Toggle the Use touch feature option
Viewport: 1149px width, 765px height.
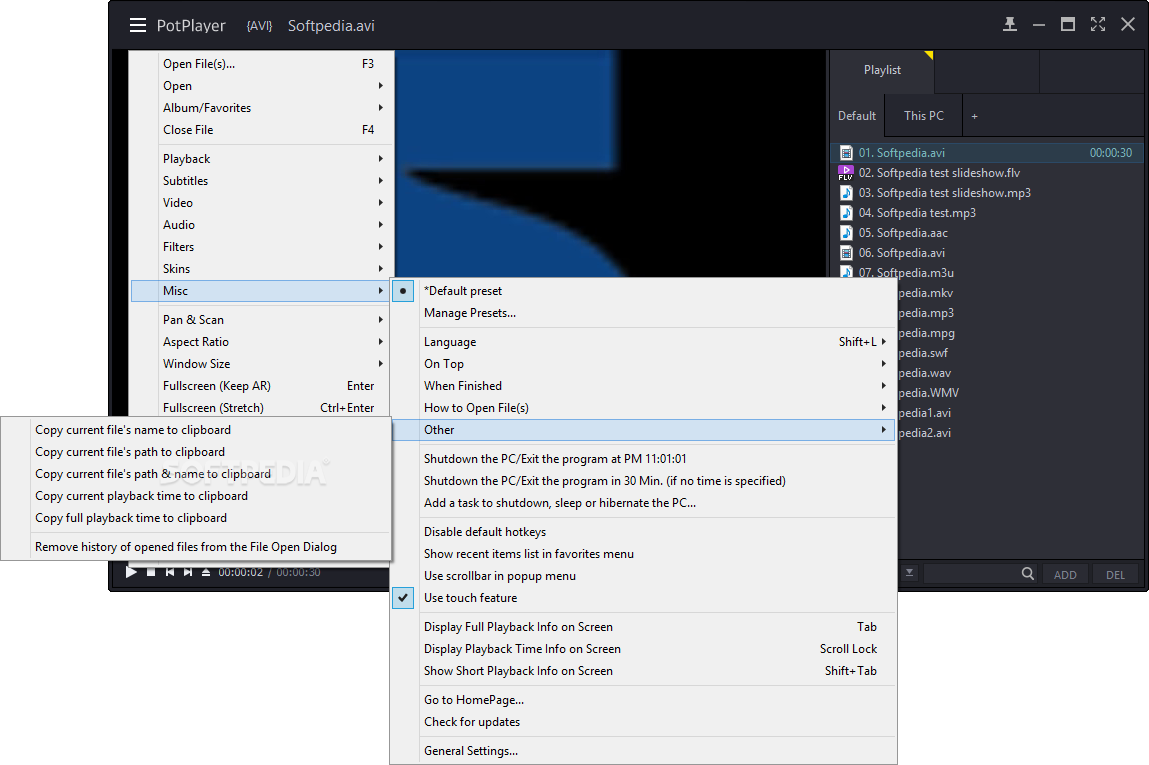click(x=644, y=598)
